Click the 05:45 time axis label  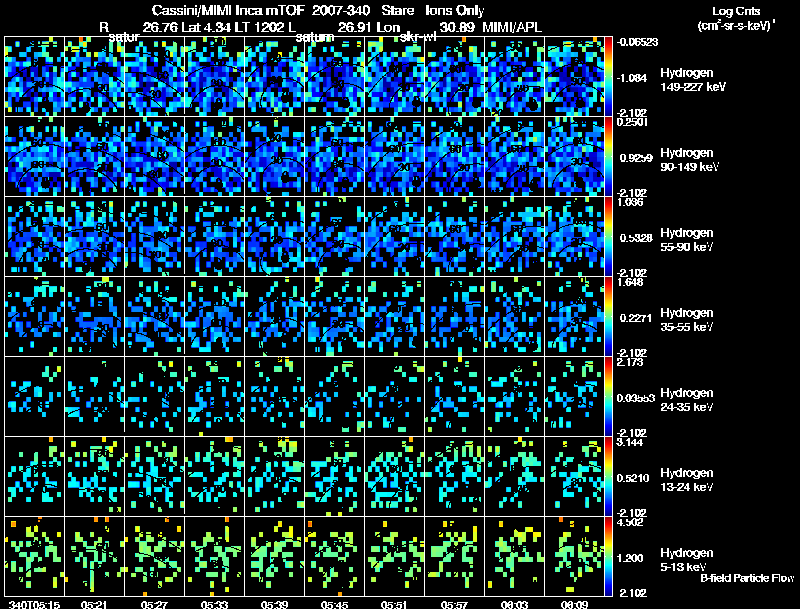point(334,605)
